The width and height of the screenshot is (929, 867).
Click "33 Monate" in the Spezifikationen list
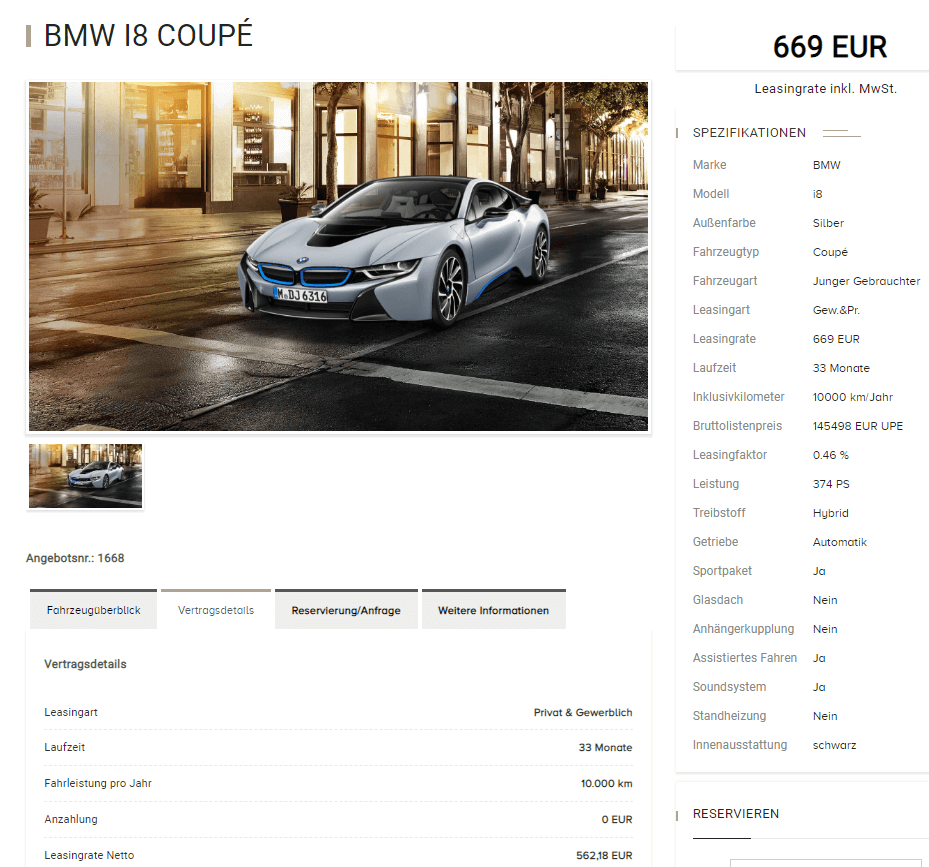[x=841, y=368]
